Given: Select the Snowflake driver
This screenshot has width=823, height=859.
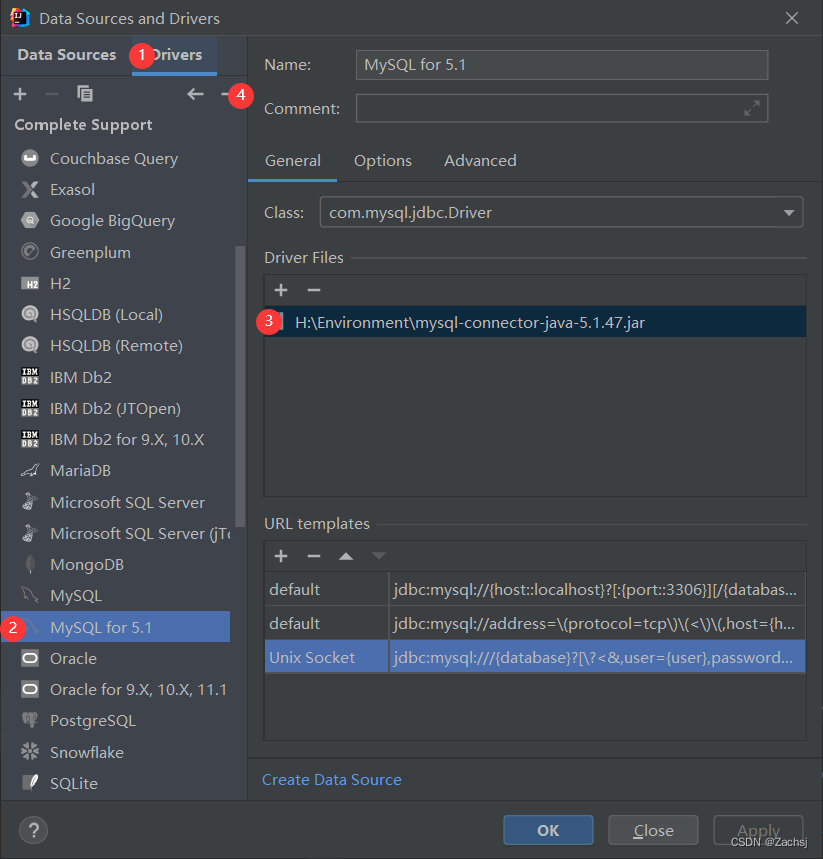Looking at the screenshot, I should pyautogui.click(x=116, y=753).
